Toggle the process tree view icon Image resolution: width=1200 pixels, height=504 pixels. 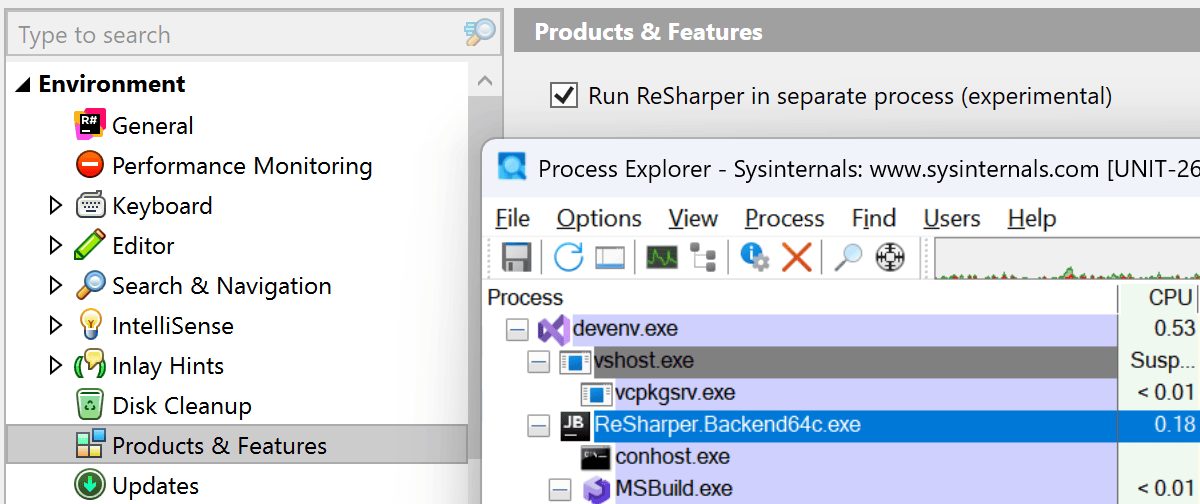coord(703,257)
